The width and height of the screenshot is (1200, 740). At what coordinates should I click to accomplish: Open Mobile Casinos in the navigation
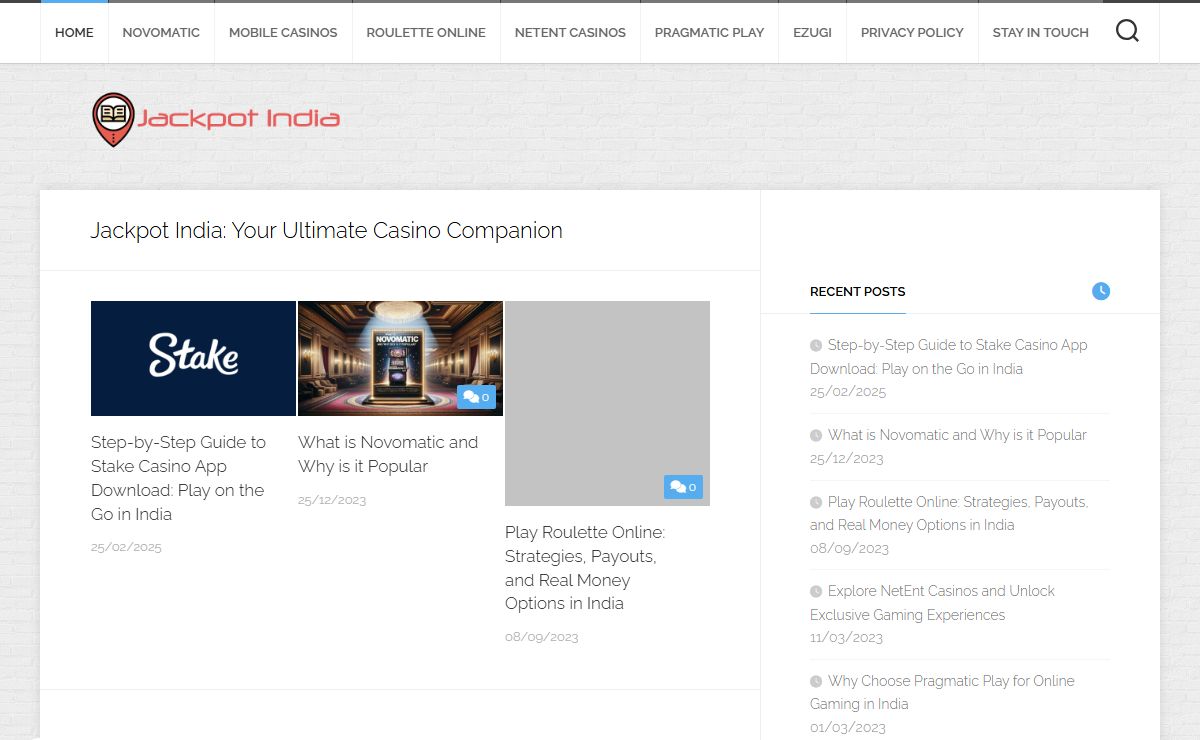click(x=283, y=32)
